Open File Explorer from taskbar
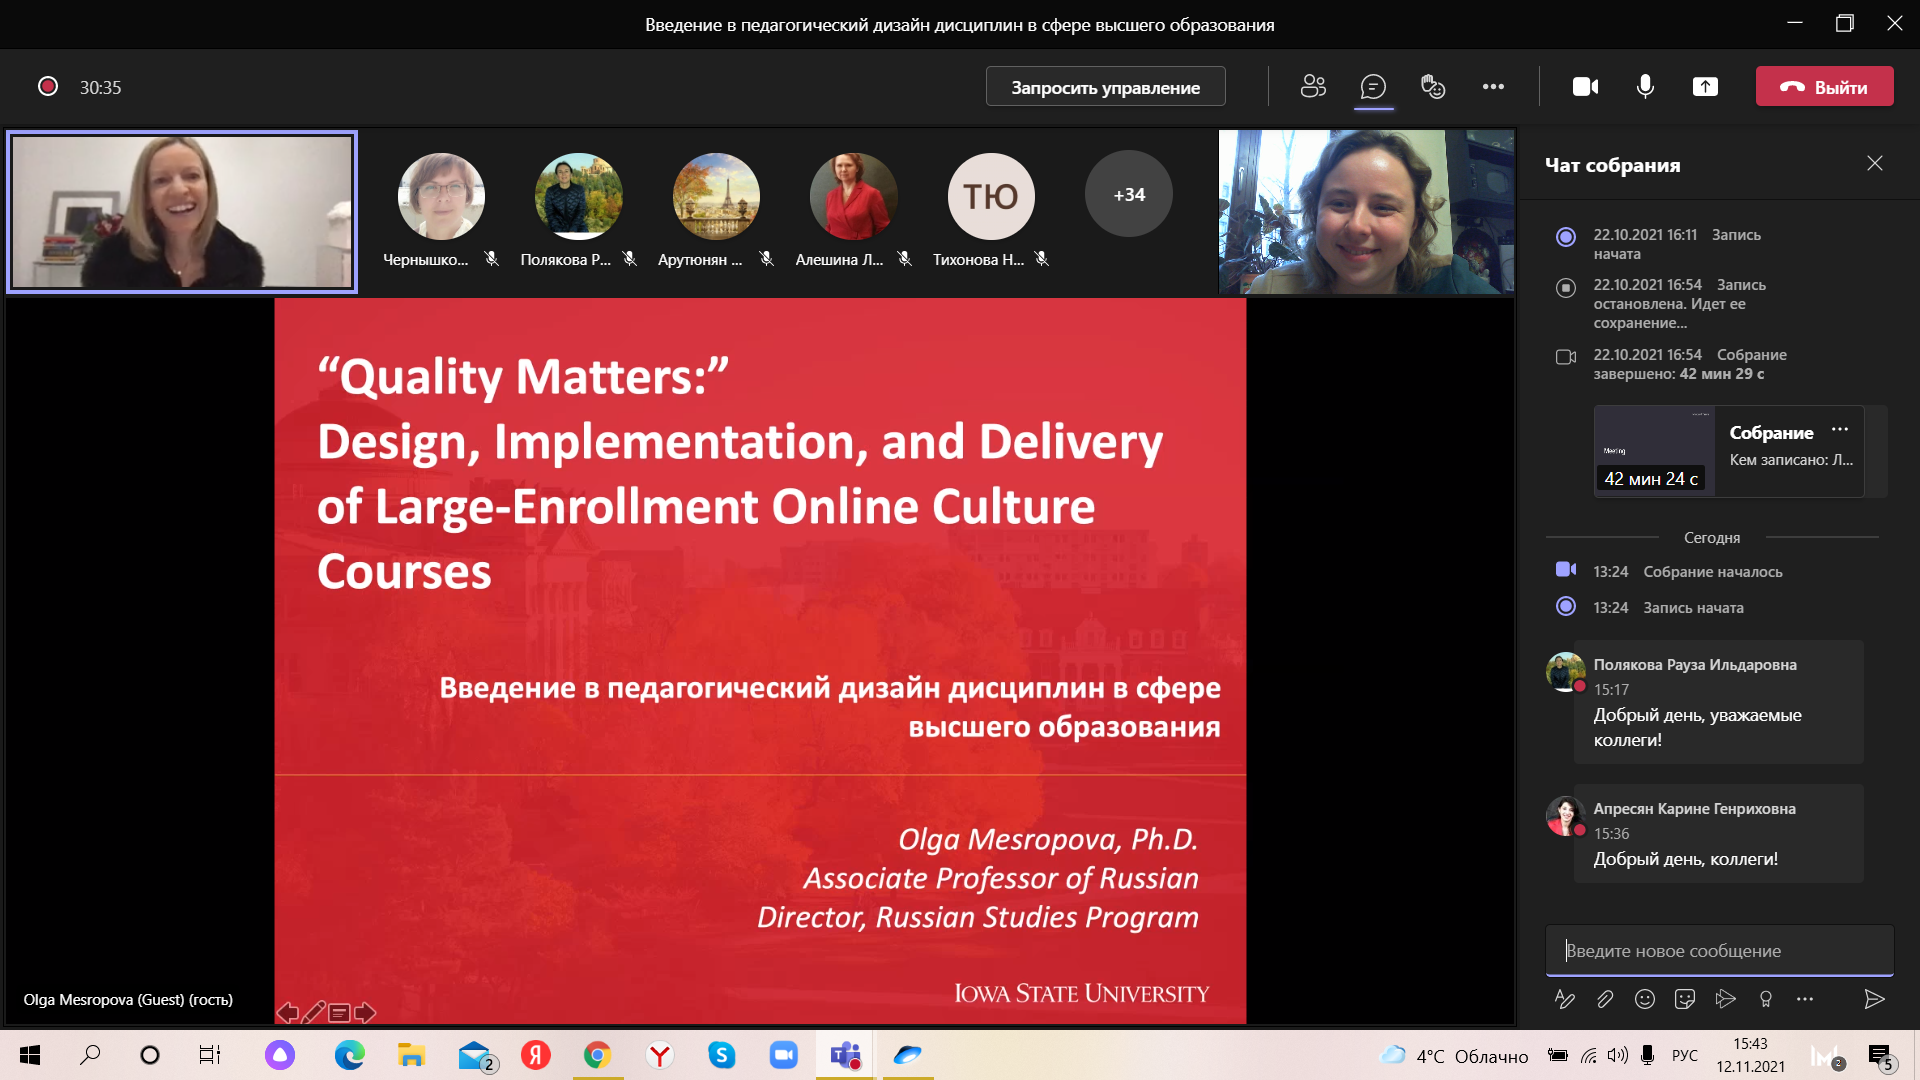This screenshot has height=1080, width=1920. coord(411,1055)
